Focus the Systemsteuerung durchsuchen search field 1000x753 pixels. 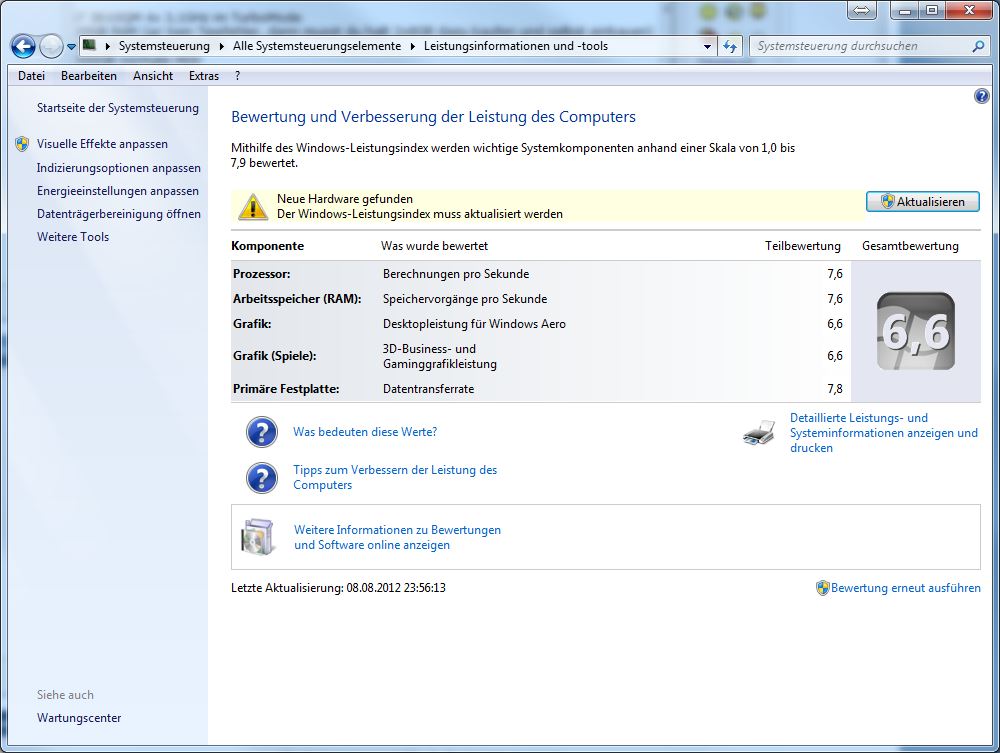coord(861,46)
